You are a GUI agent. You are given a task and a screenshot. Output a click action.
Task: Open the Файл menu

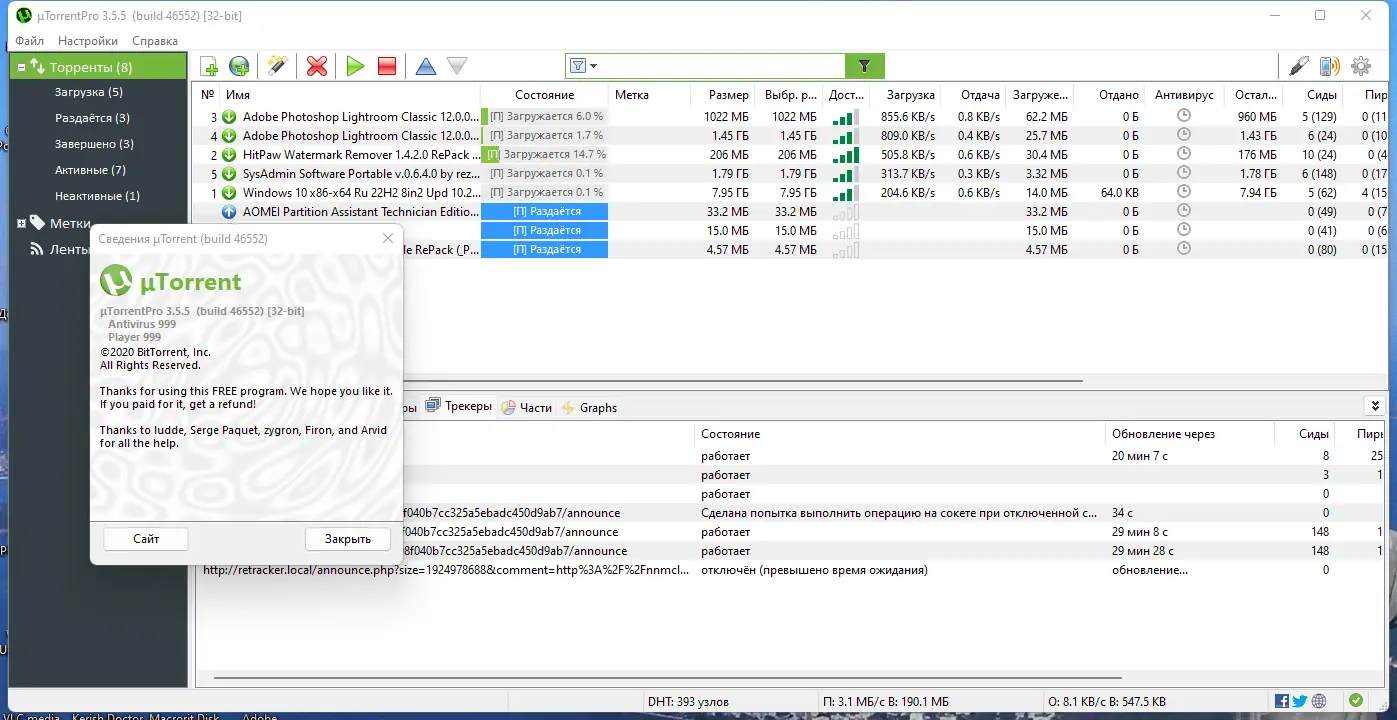[30, 41]
